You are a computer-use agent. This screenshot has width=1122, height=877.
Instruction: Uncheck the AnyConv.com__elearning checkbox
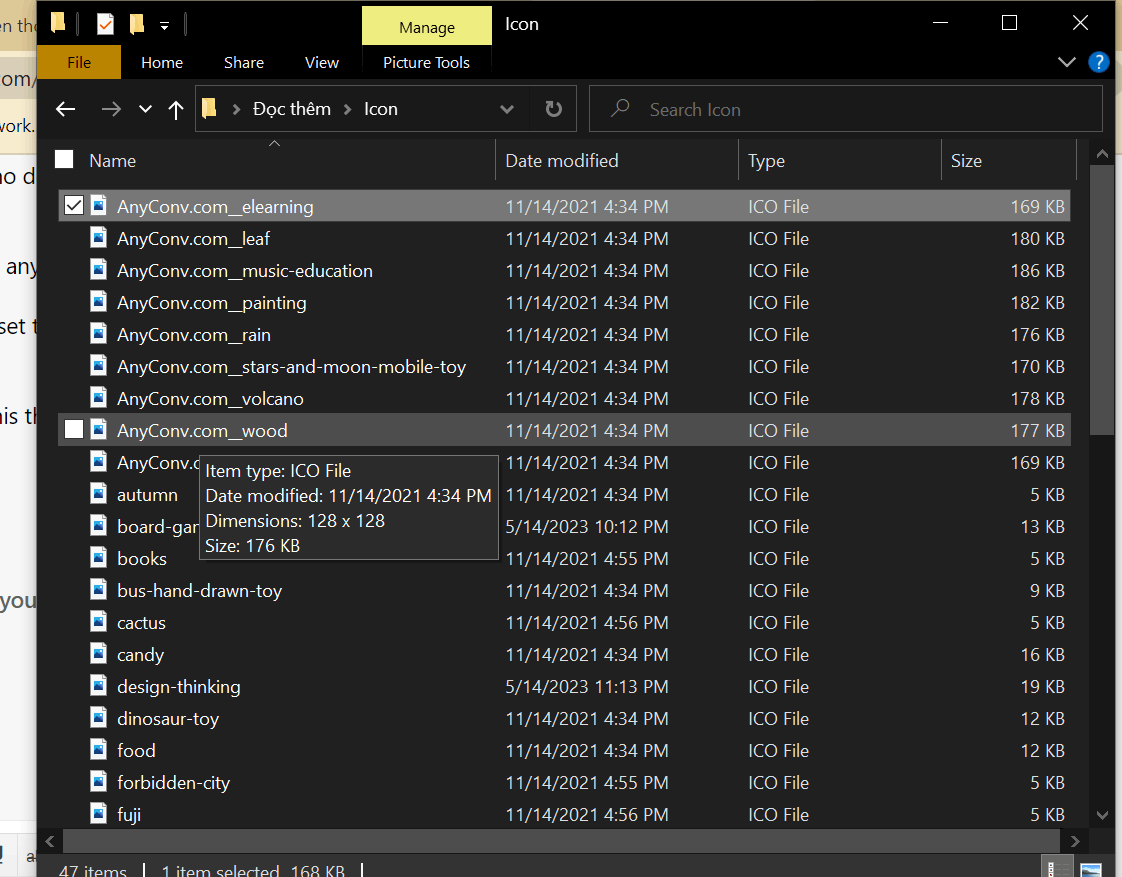point(74,206)
